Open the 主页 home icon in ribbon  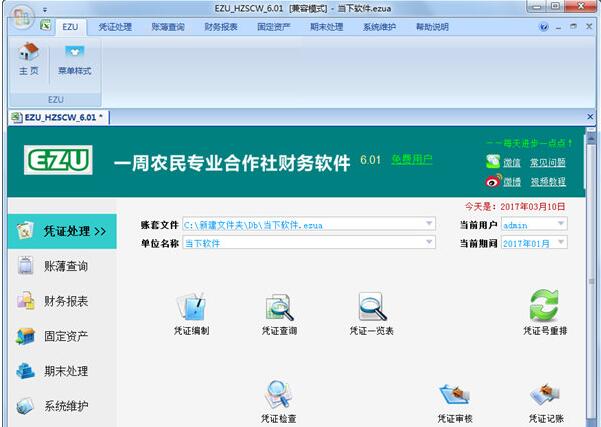point(29,59)
